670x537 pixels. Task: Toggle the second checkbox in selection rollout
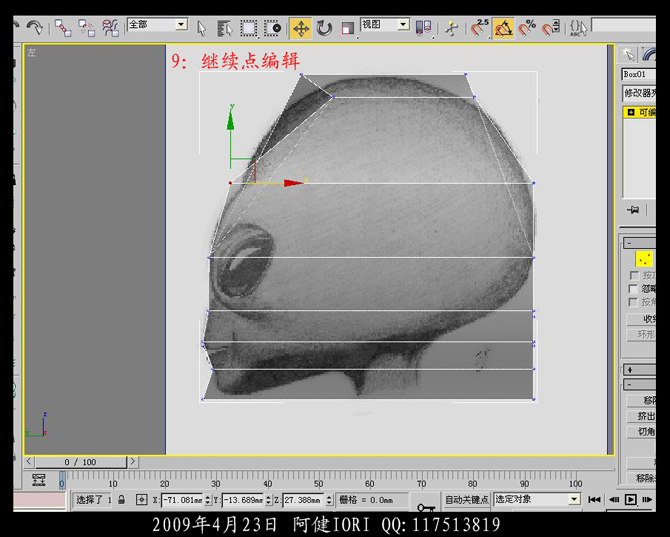tap(634, 289)
